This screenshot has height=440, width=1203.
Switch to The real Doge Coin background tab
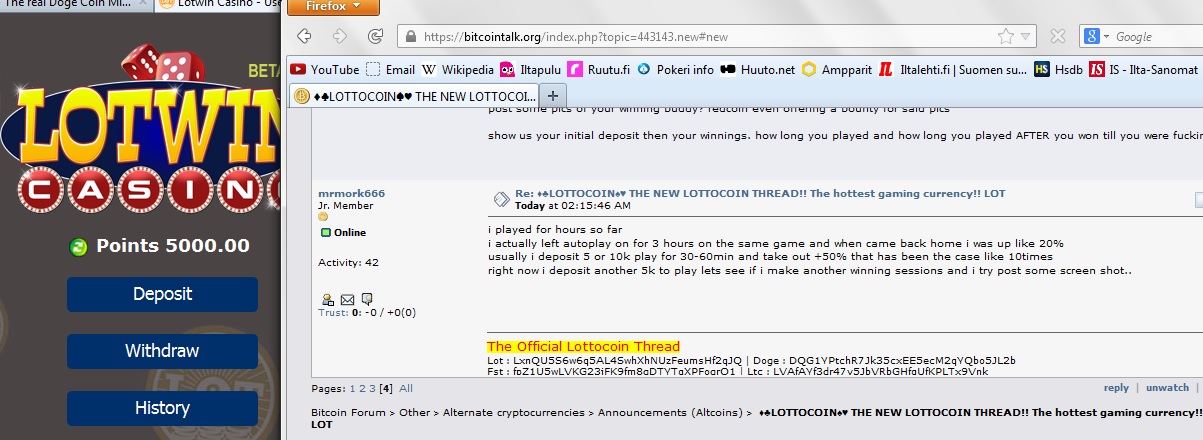pyautogui.click(x=75, y=5)
